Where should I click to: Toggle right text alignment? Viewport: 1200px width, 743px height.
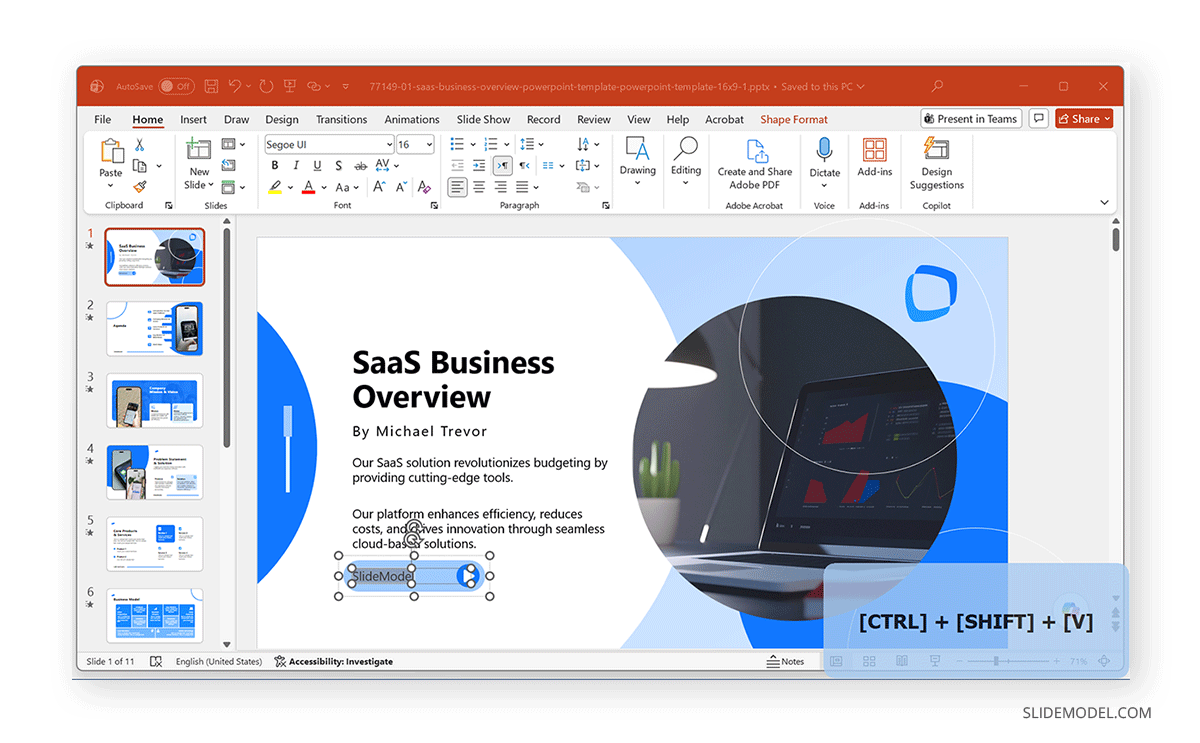[501, 187]
